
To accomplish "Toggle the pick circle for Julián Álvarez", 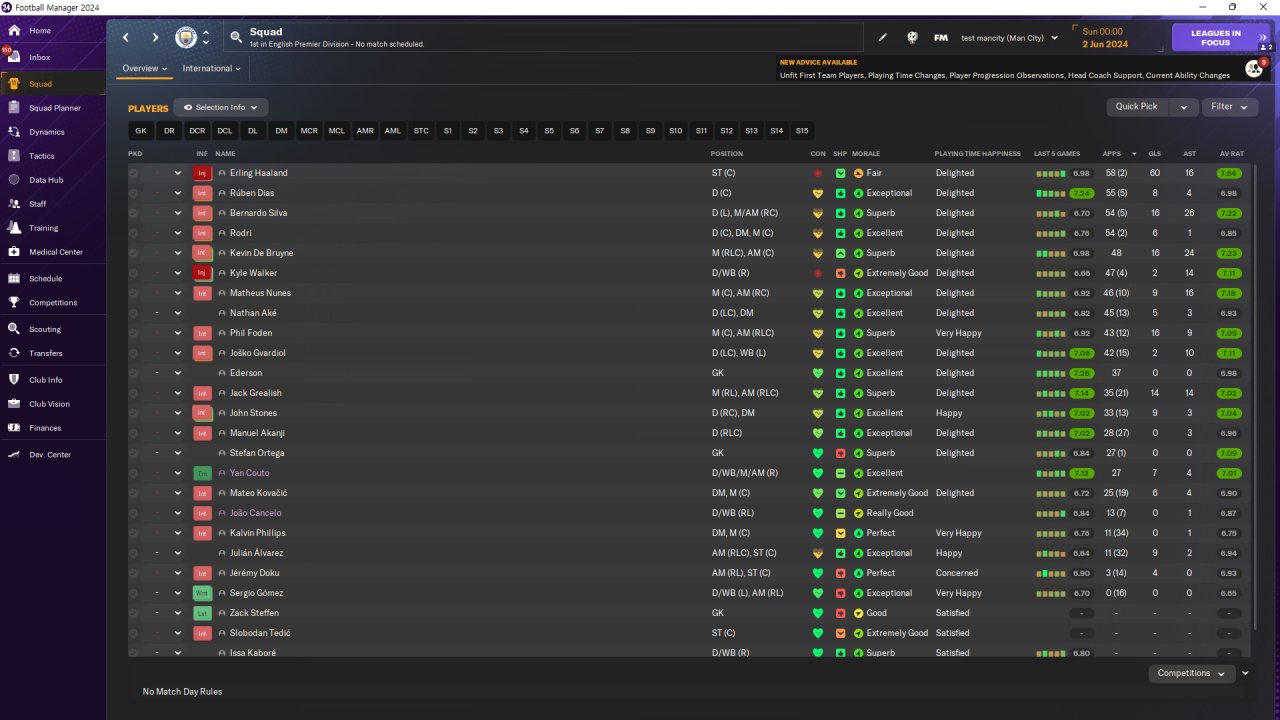I will pyautogui.click(x=133, y=553).
